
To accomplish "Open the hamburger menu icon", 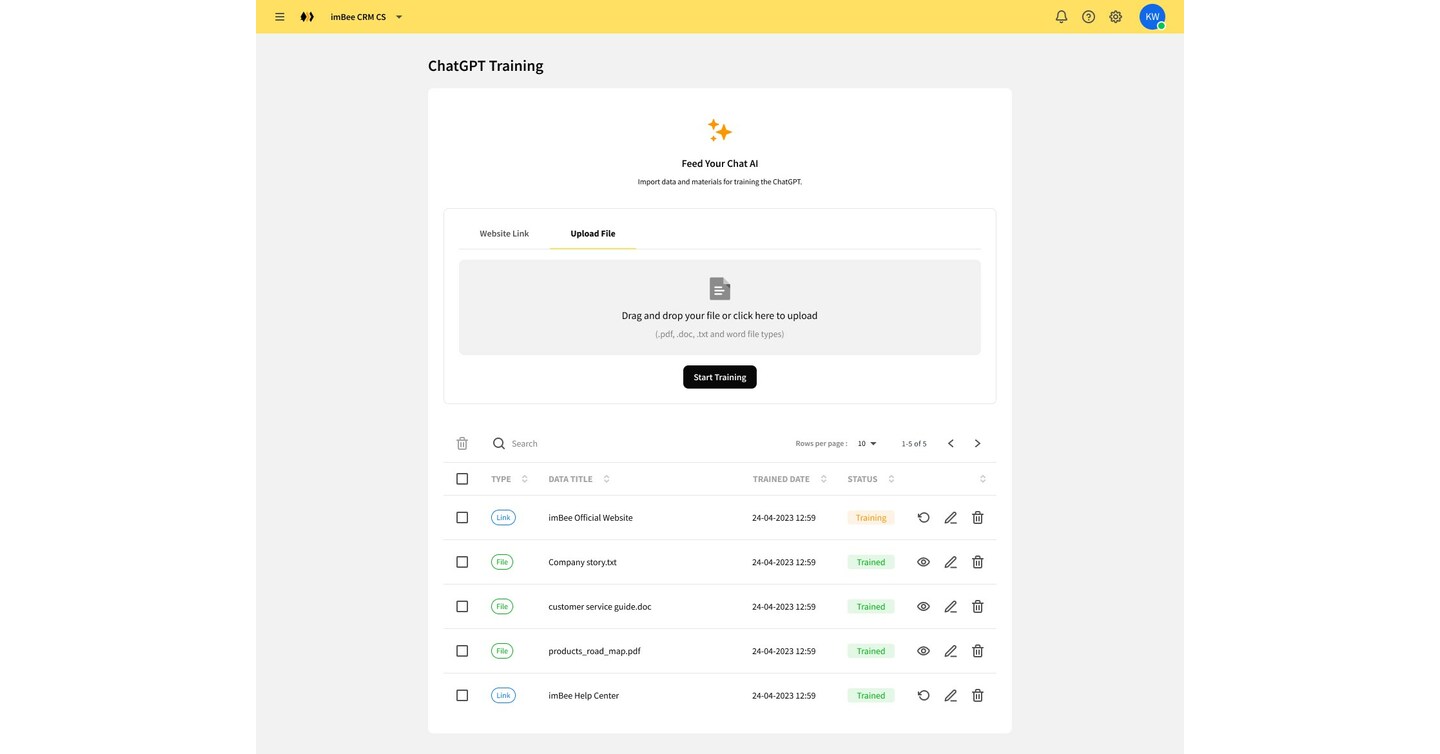I will pos(280,16).
